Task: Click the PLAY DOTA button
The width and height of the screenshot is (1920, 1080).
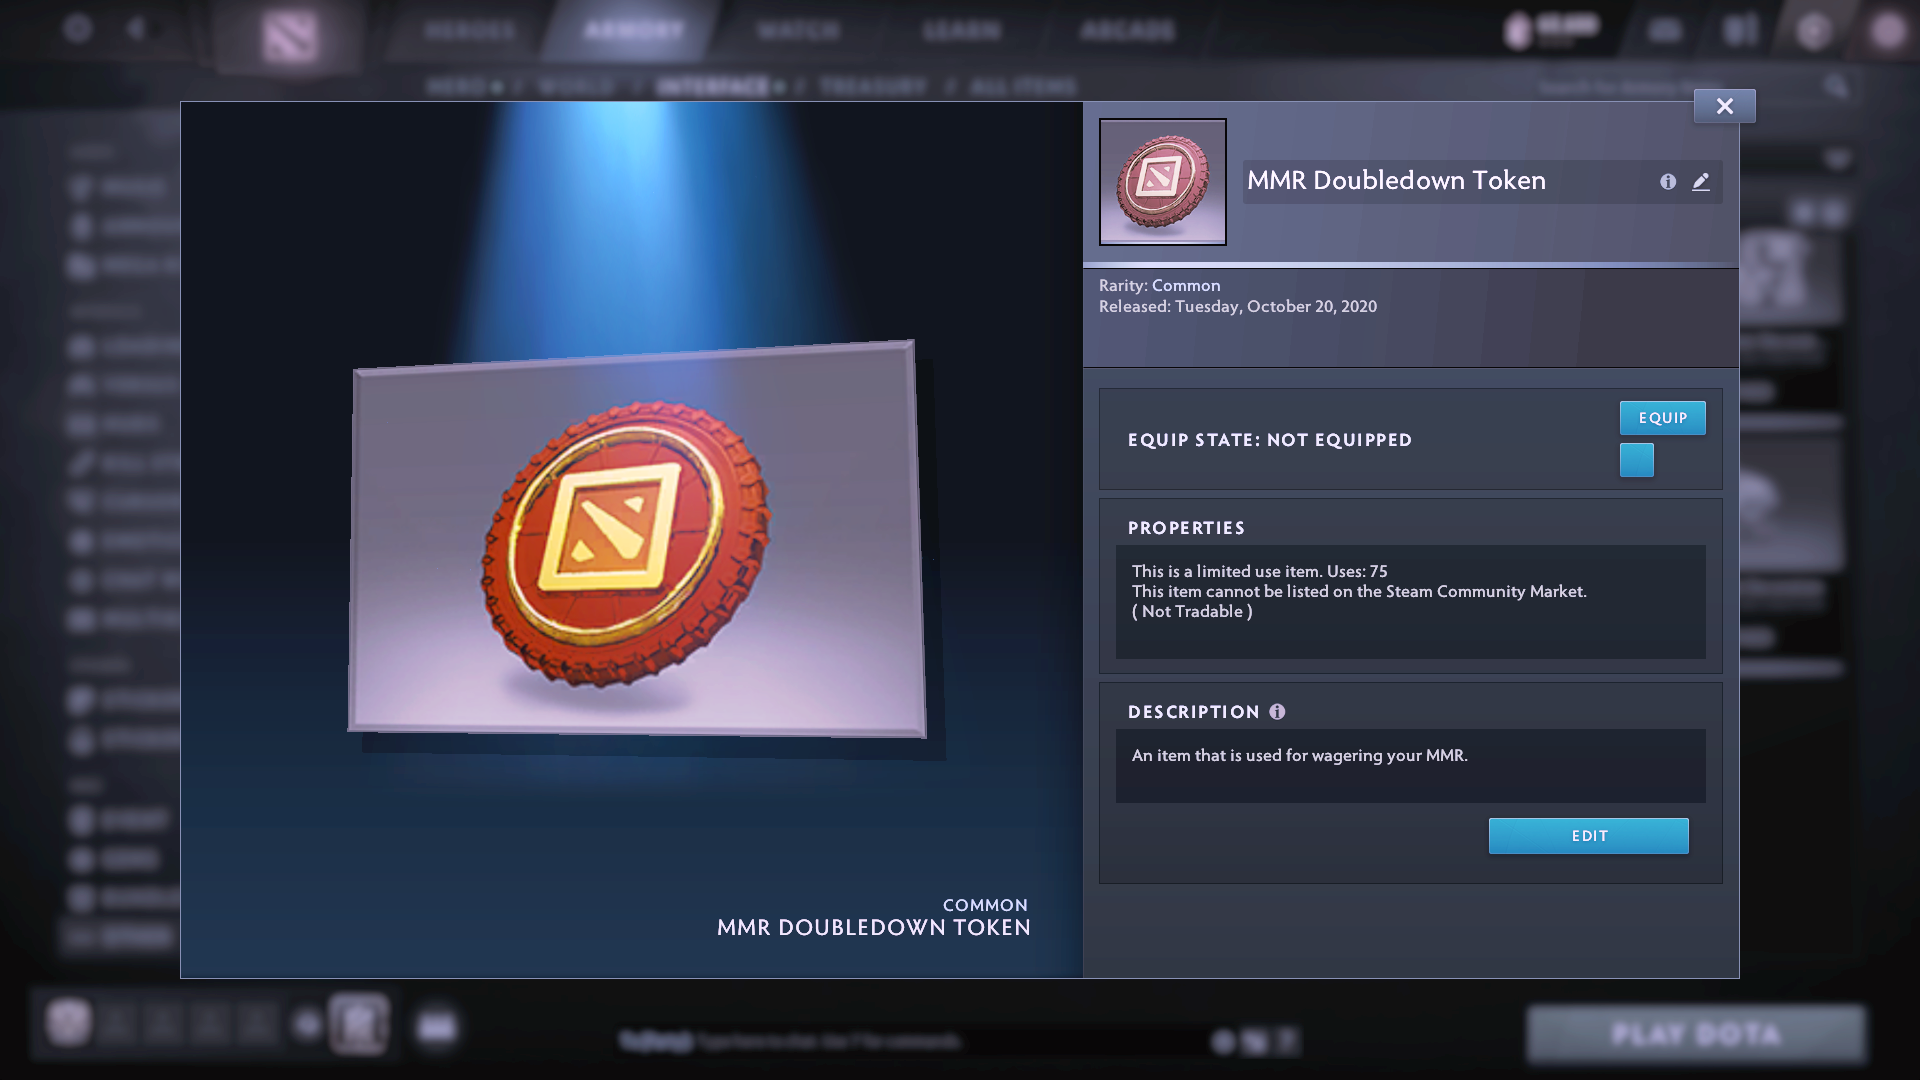Action: 1697,1034
